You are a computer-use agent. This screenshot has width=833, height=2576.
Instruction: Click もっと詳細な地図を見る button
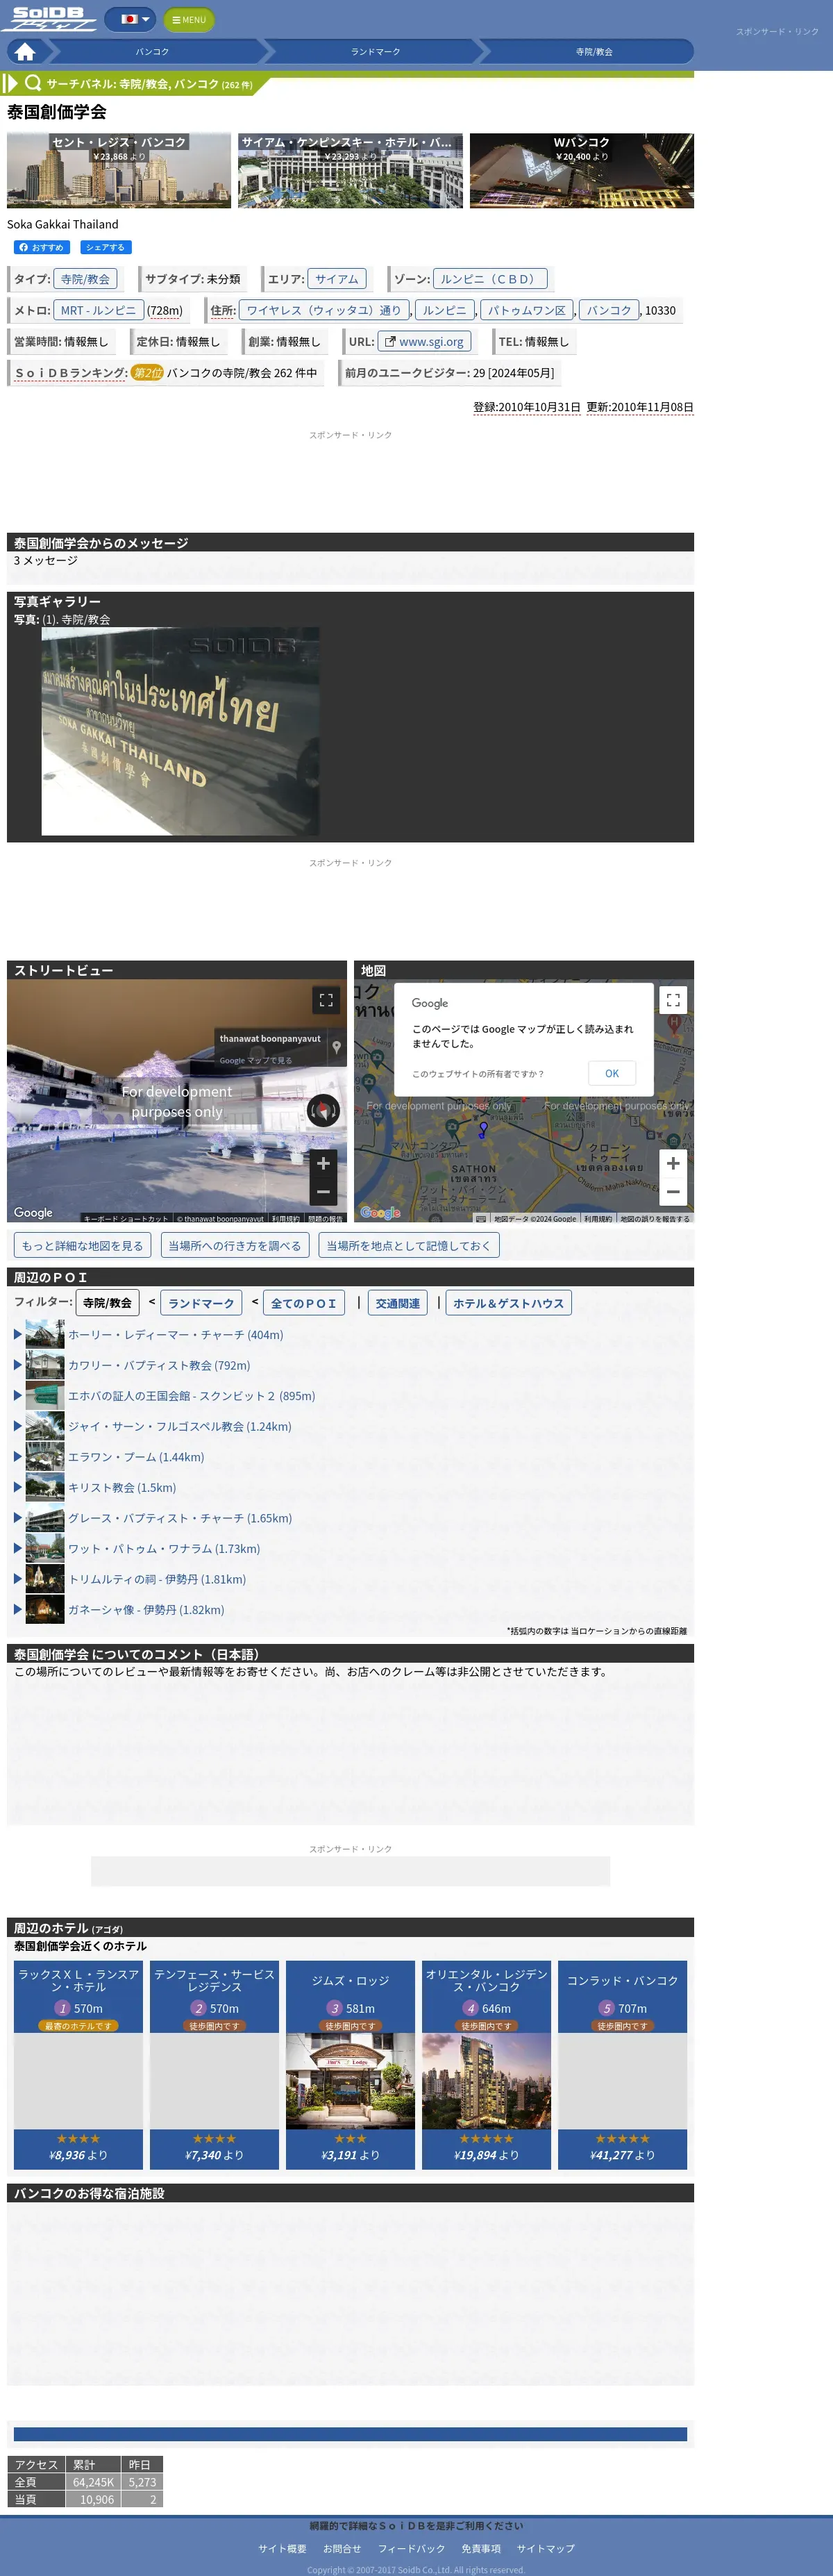coord(83,1245)
